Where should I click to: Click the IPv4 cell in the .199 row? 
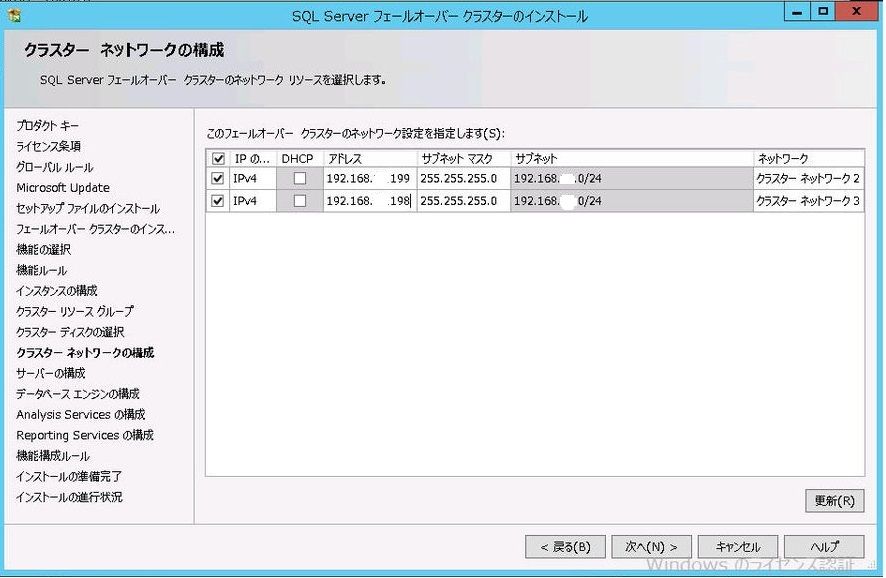[x=253, y=179]
